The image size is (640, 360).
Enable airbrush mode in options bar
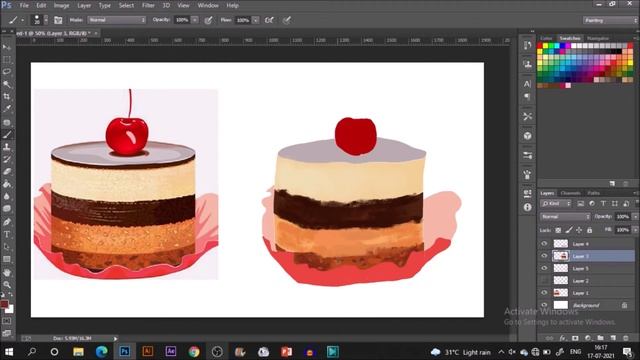(269, 20)
